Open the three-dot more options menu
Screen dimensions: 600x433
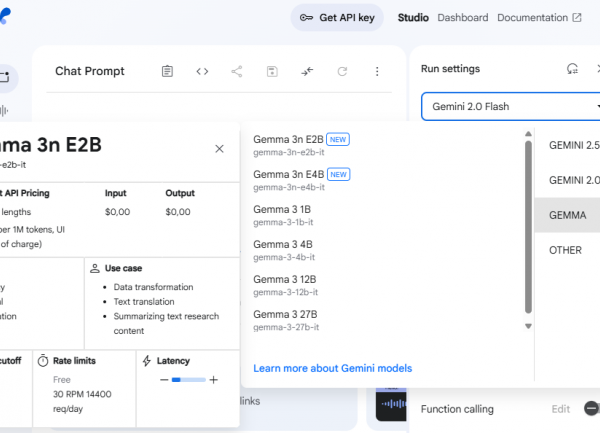click(377, 71)
